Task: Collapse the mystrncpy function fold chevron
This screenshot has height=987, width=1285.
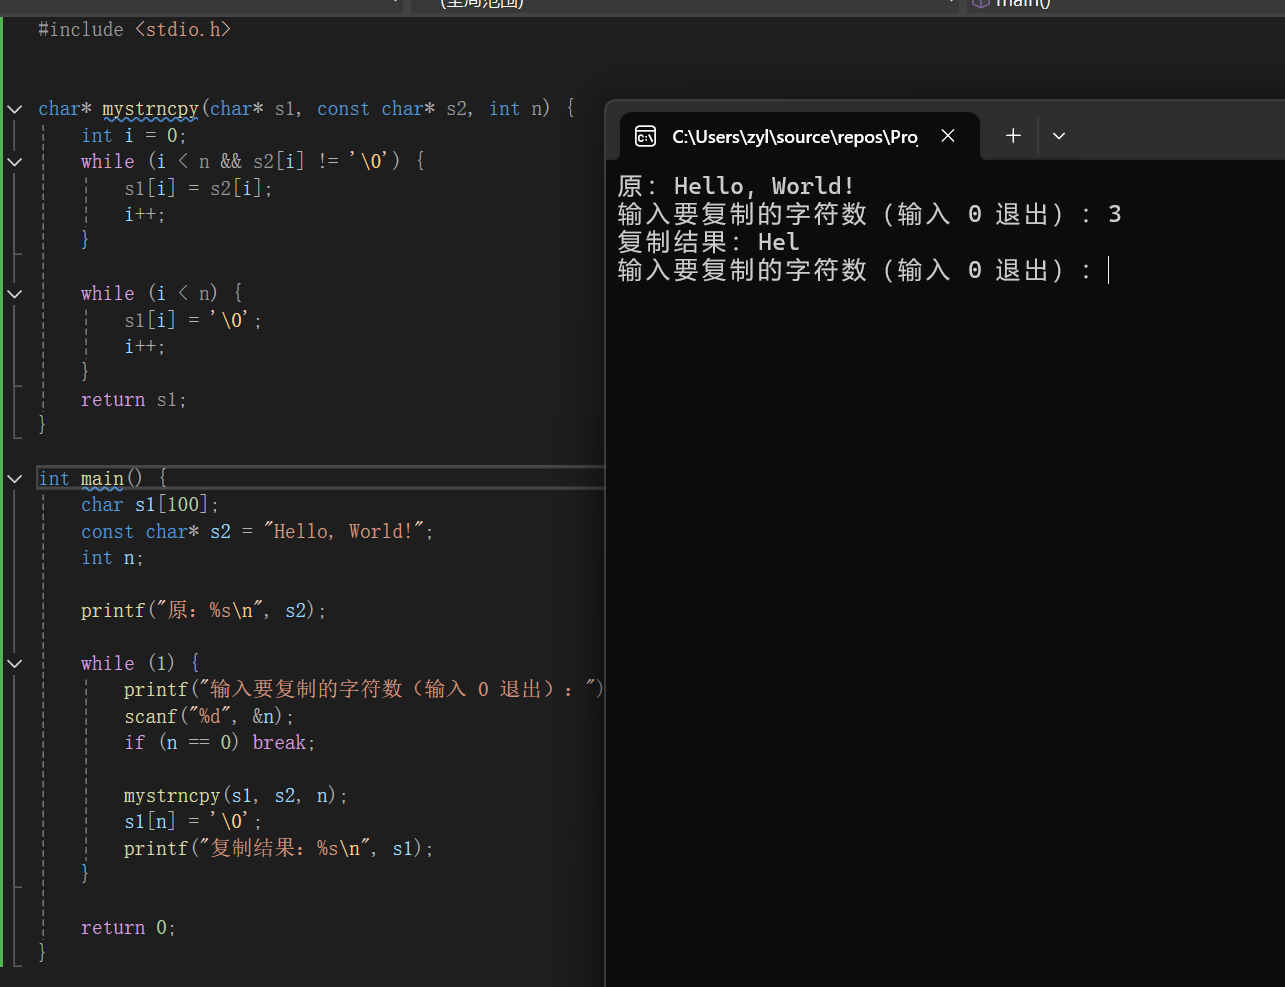Action: [x=14, y=109]
